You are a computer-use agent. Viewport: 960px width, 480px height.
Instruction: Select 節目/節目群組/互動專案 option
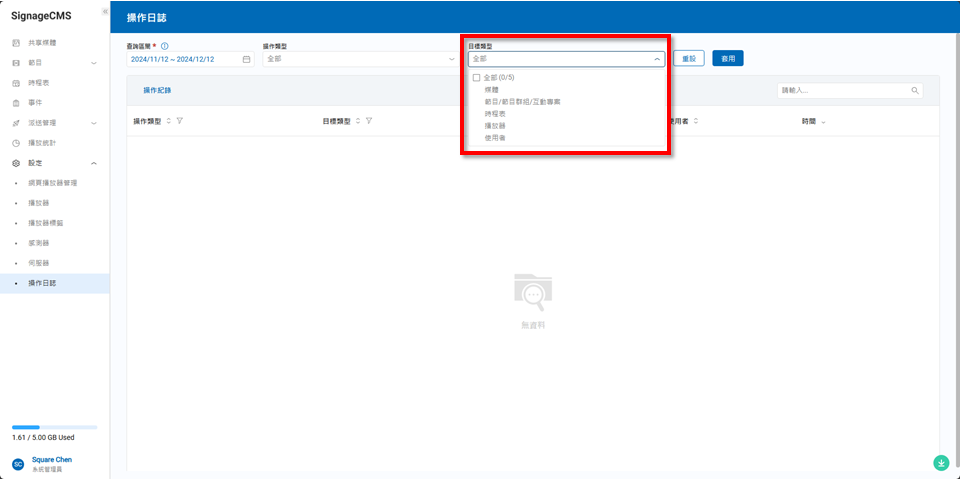click(x=522, y=102)
